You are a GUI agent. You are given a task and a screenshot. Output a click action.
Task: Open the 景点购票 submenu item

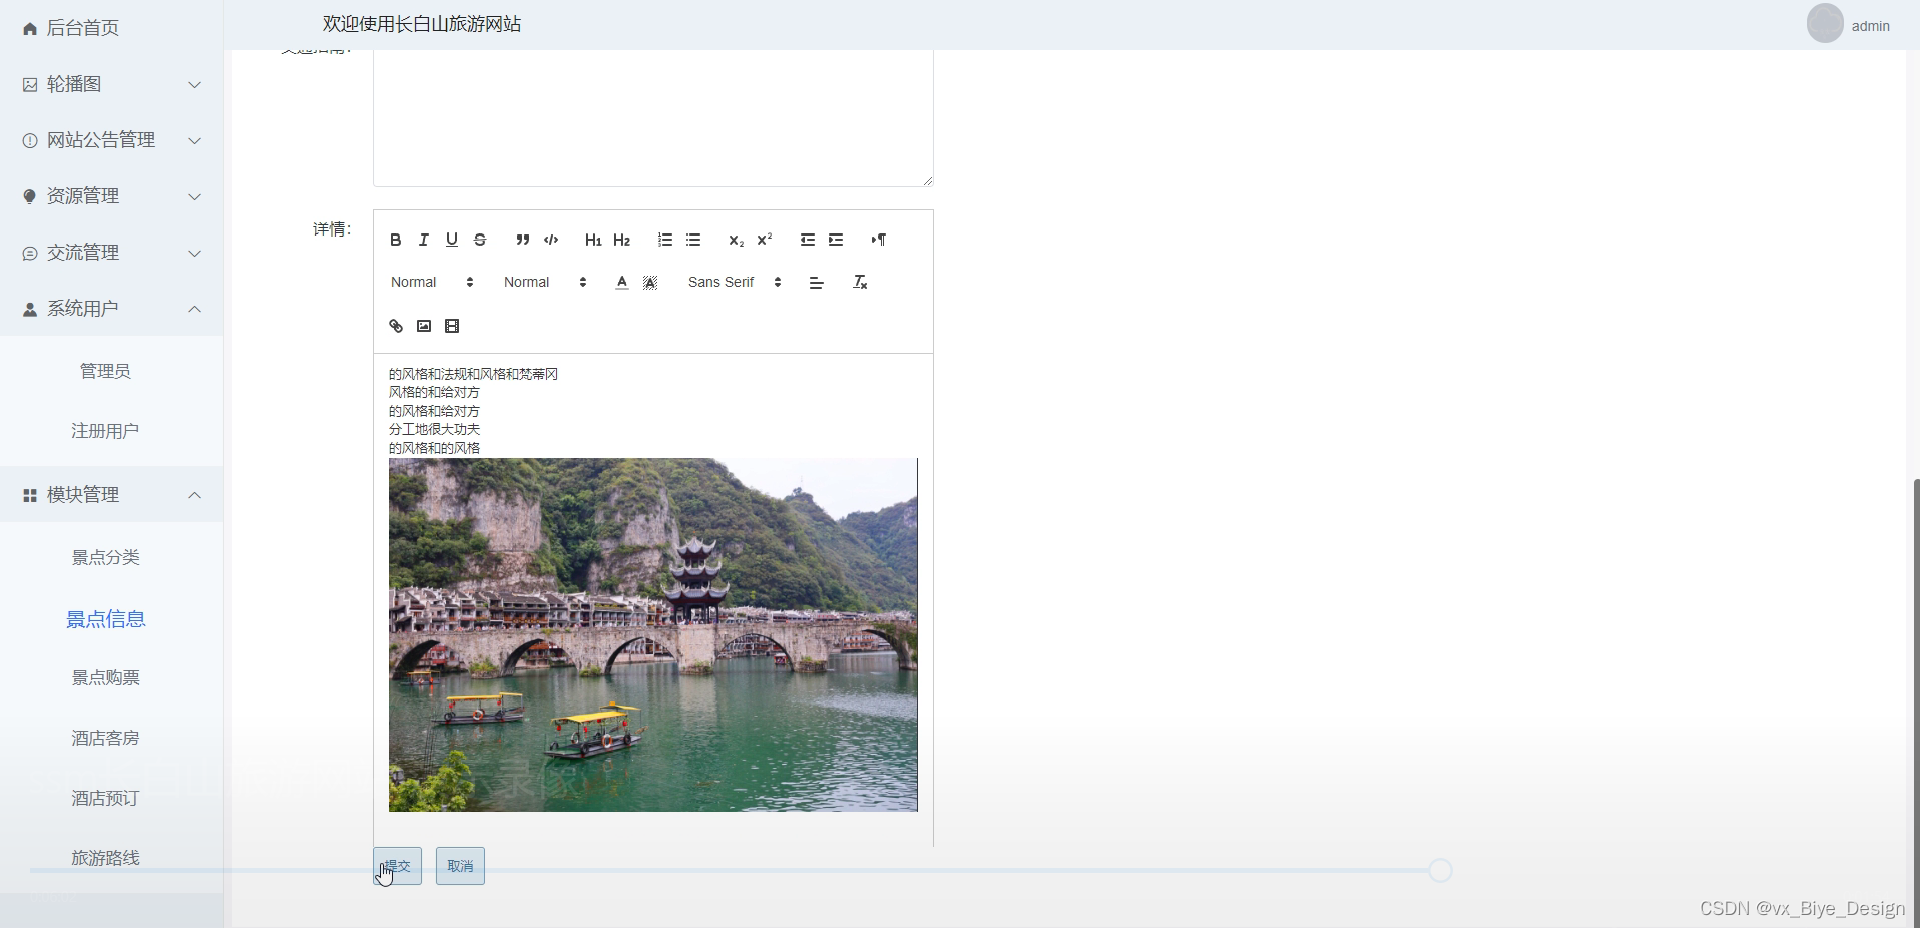[105, 677]
